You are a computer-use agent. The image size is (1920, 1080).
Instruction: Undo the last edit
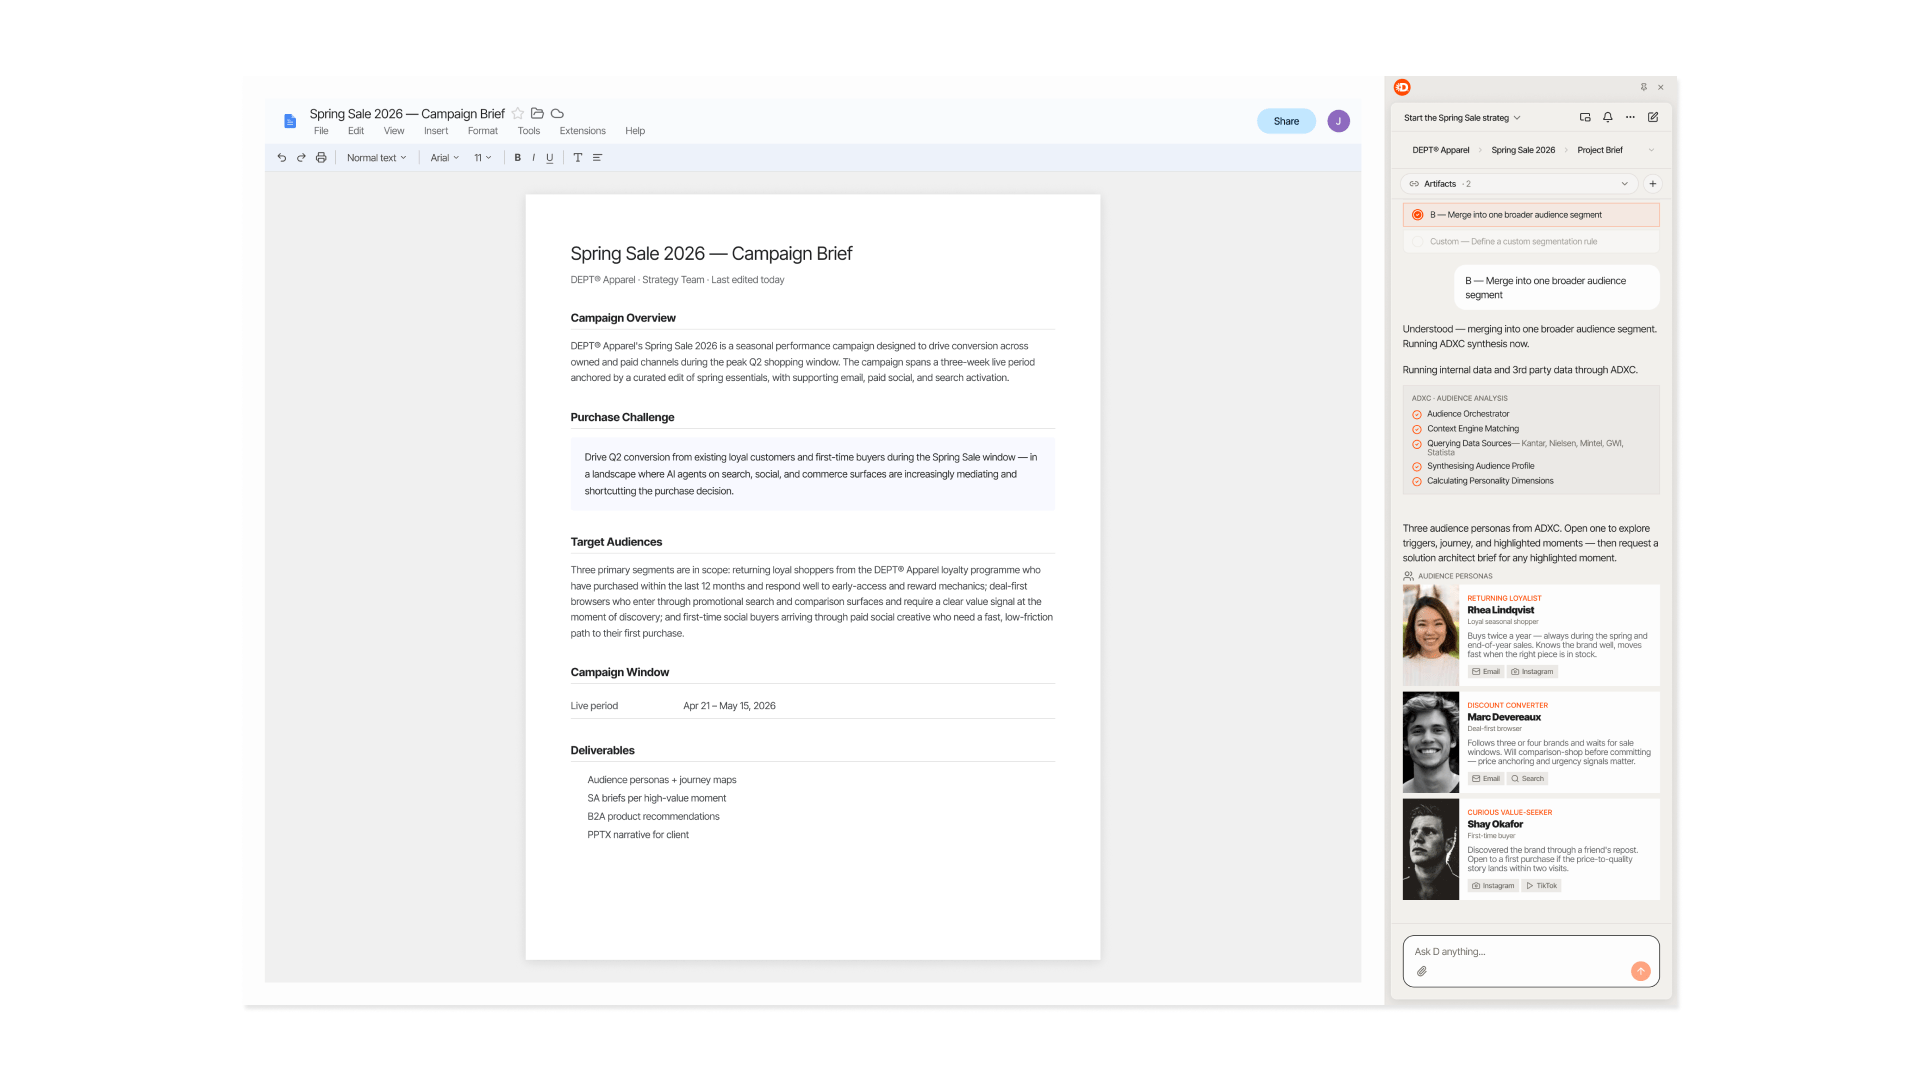282,158
